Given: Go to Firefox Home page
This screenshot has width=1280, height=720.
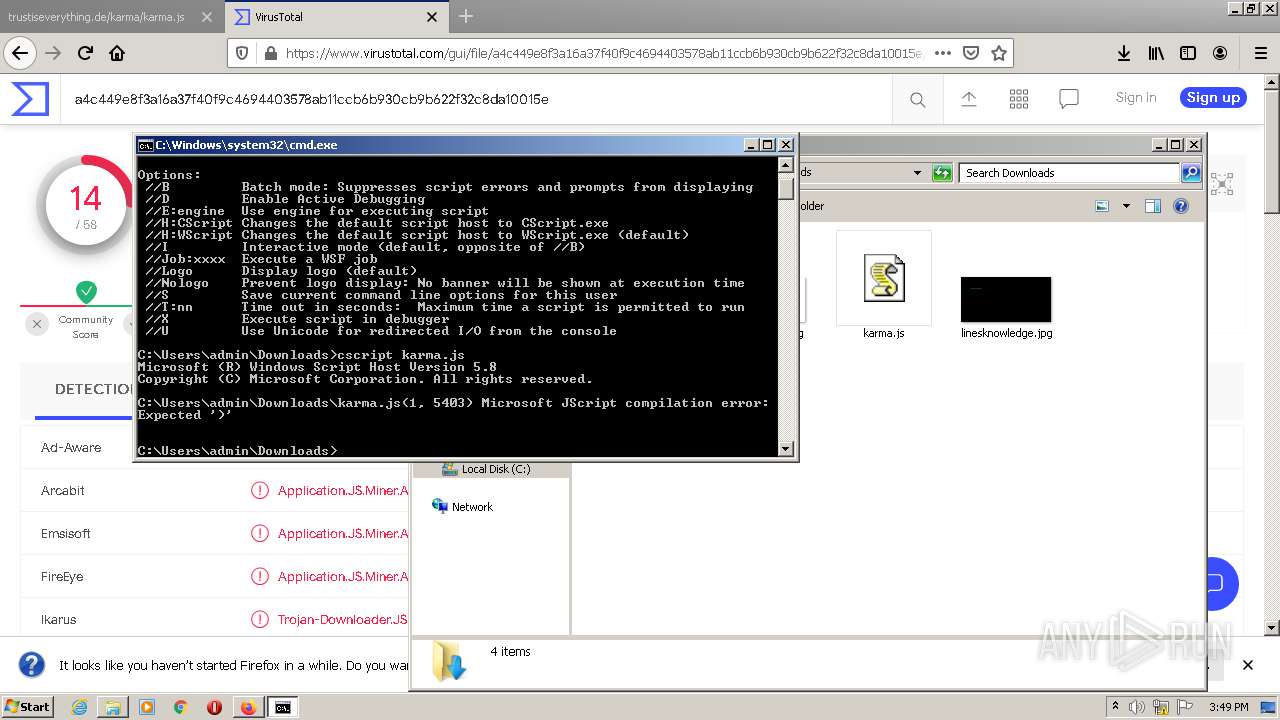Looking at the screenshot, I should pos(117,53).
